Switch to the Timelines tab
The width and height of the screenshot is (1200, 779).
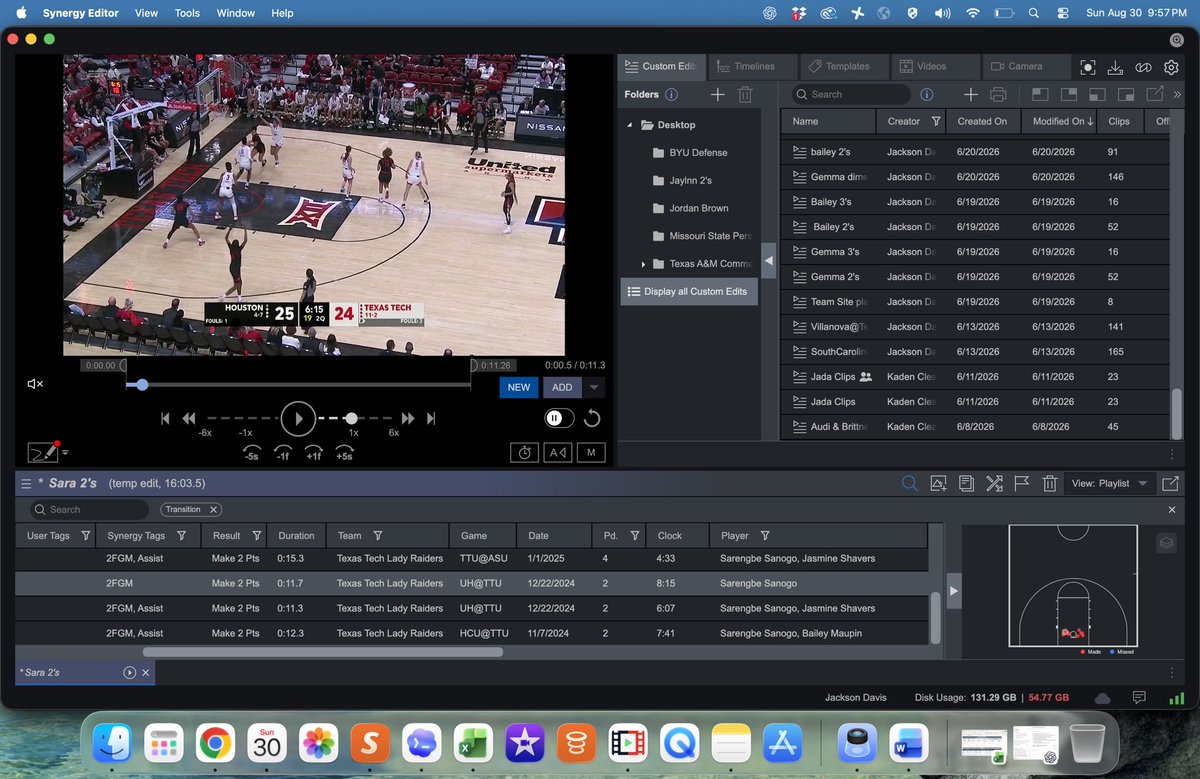coord(752,66)
